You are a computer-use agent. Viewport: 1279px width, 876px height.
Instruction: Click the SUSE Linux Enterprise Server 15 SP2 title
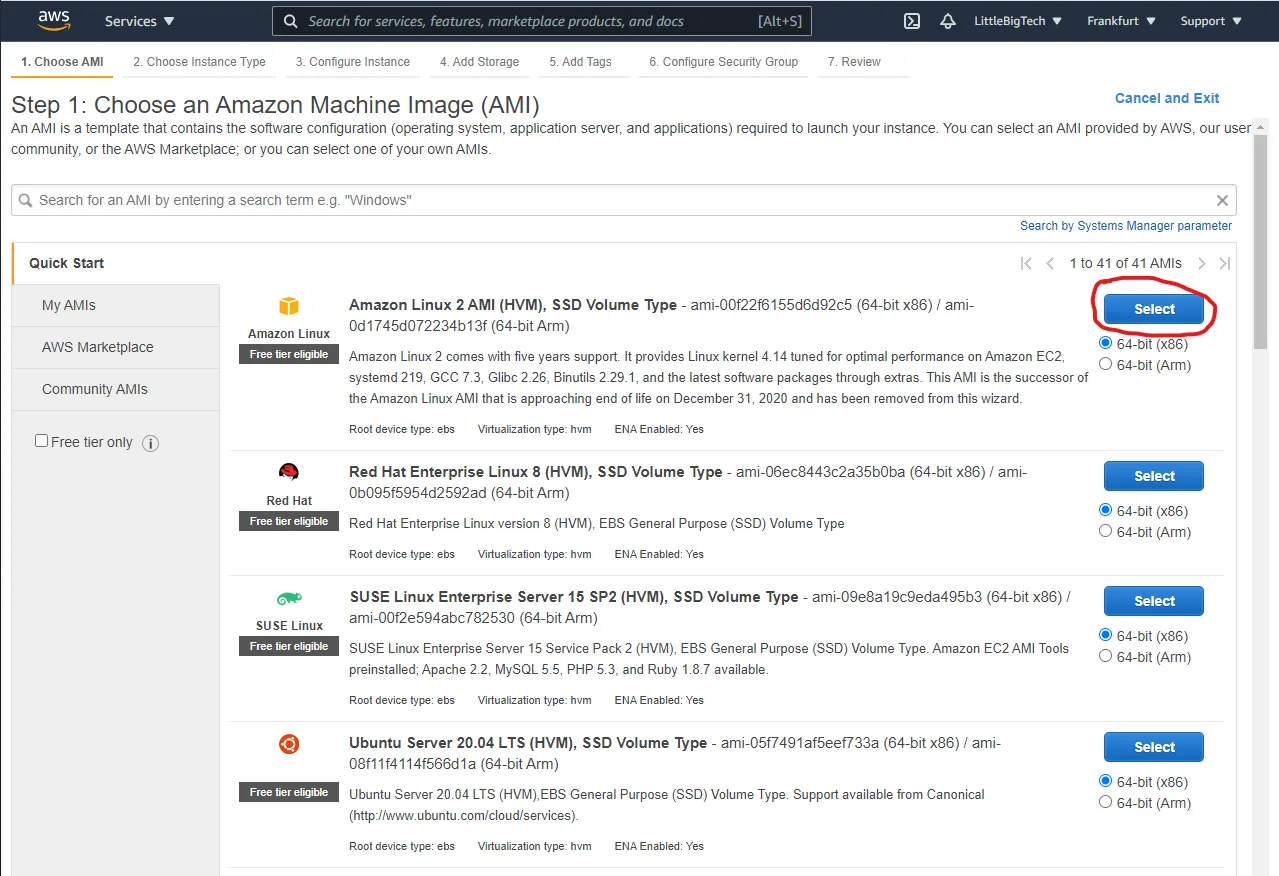[574, 597]
